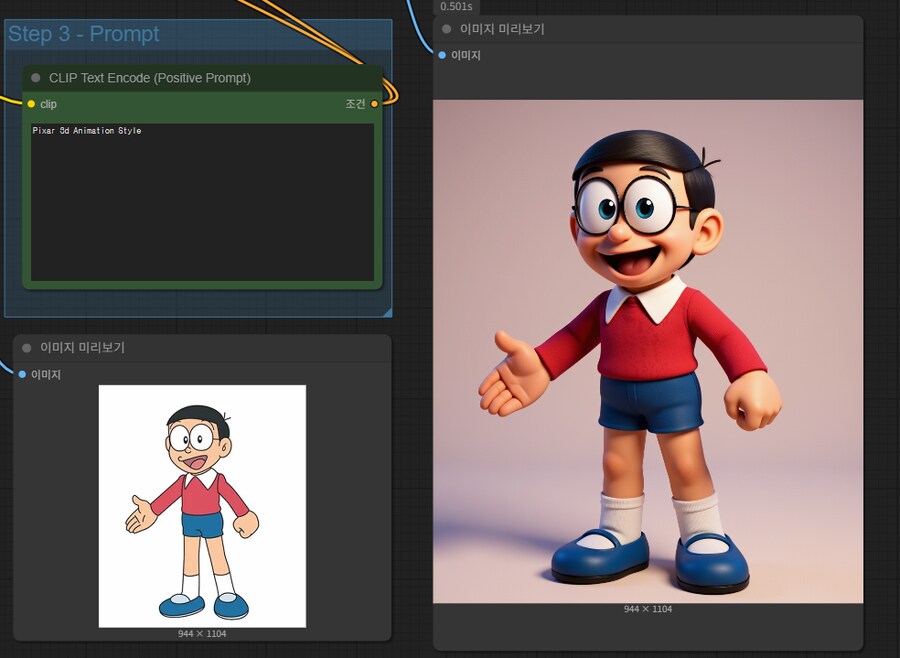Click the yellow clip input connector

click(x=31, y=104)
